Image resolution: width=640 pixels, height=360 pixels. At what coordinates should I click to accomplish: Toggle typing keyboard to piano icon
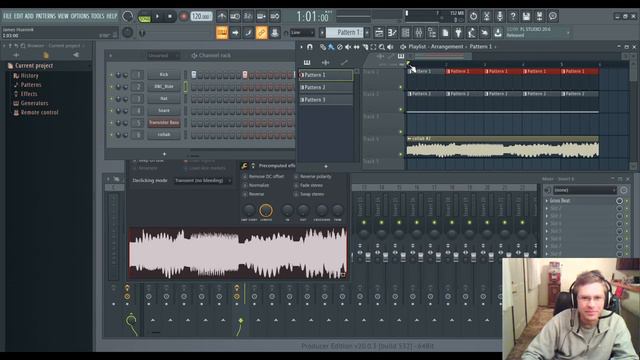click(x=222, y=33)
